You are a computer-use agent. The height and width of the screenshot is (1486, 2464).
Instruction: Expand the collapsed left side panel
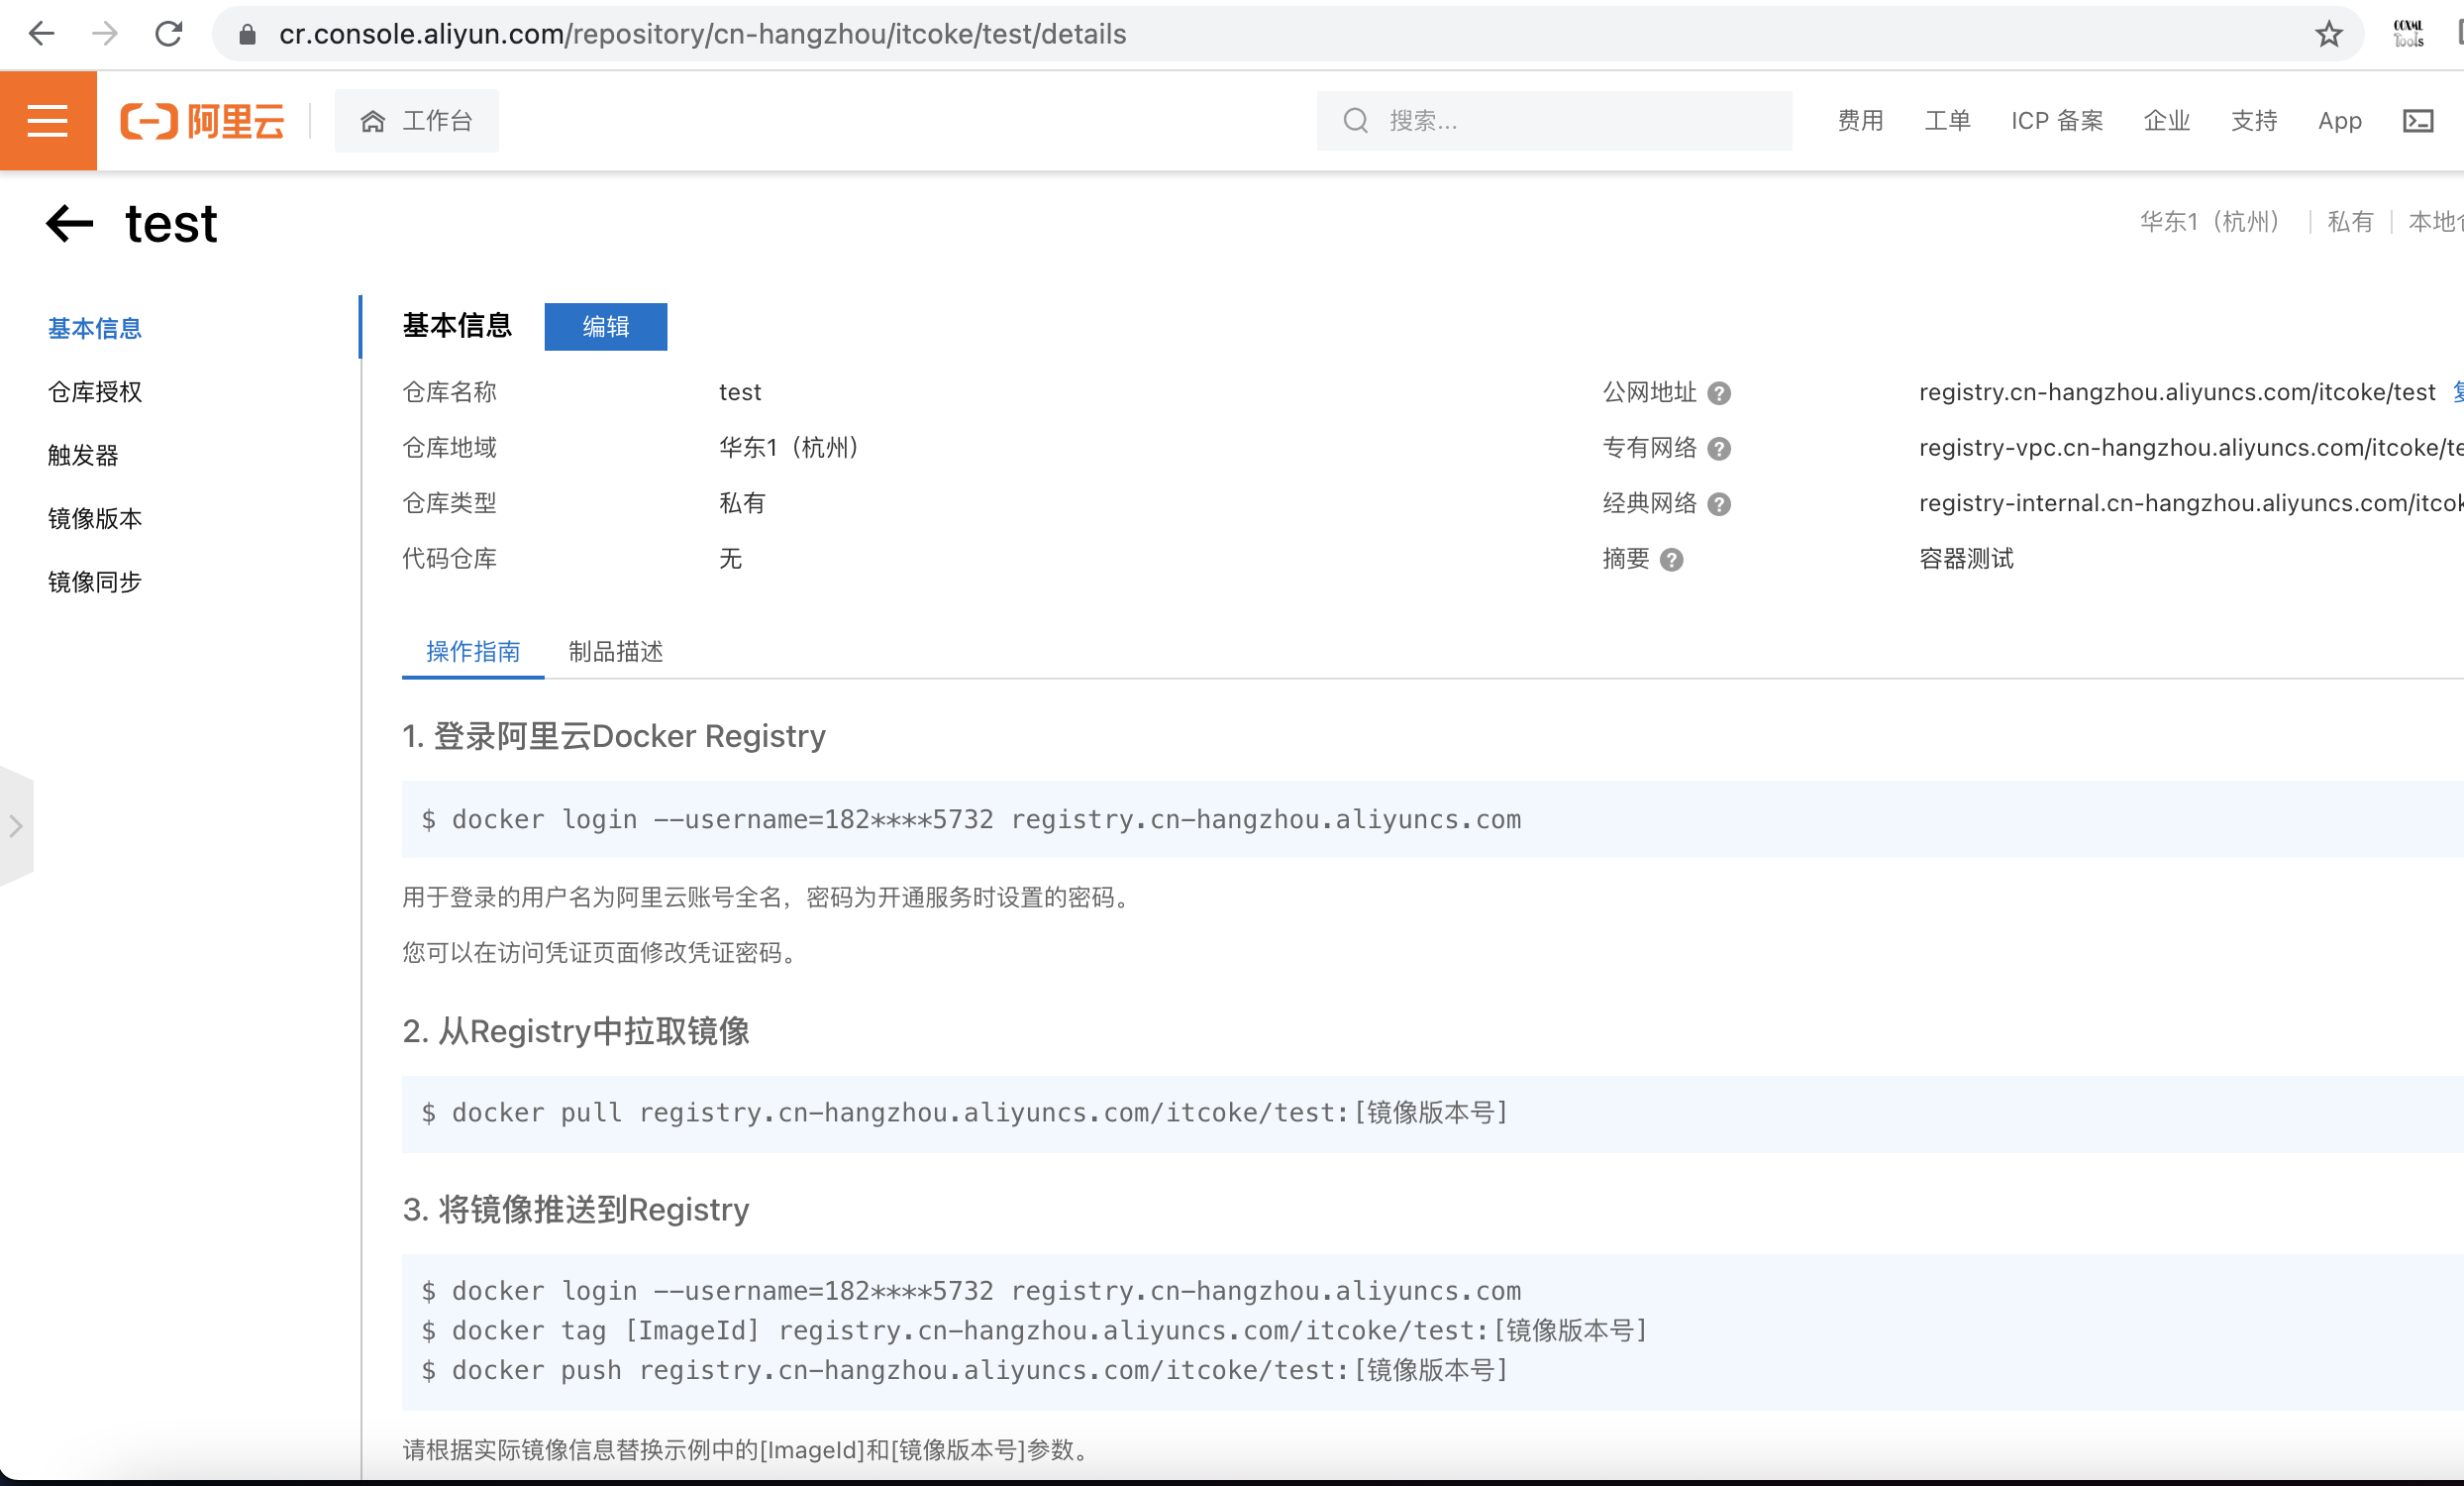coord(16,826)
